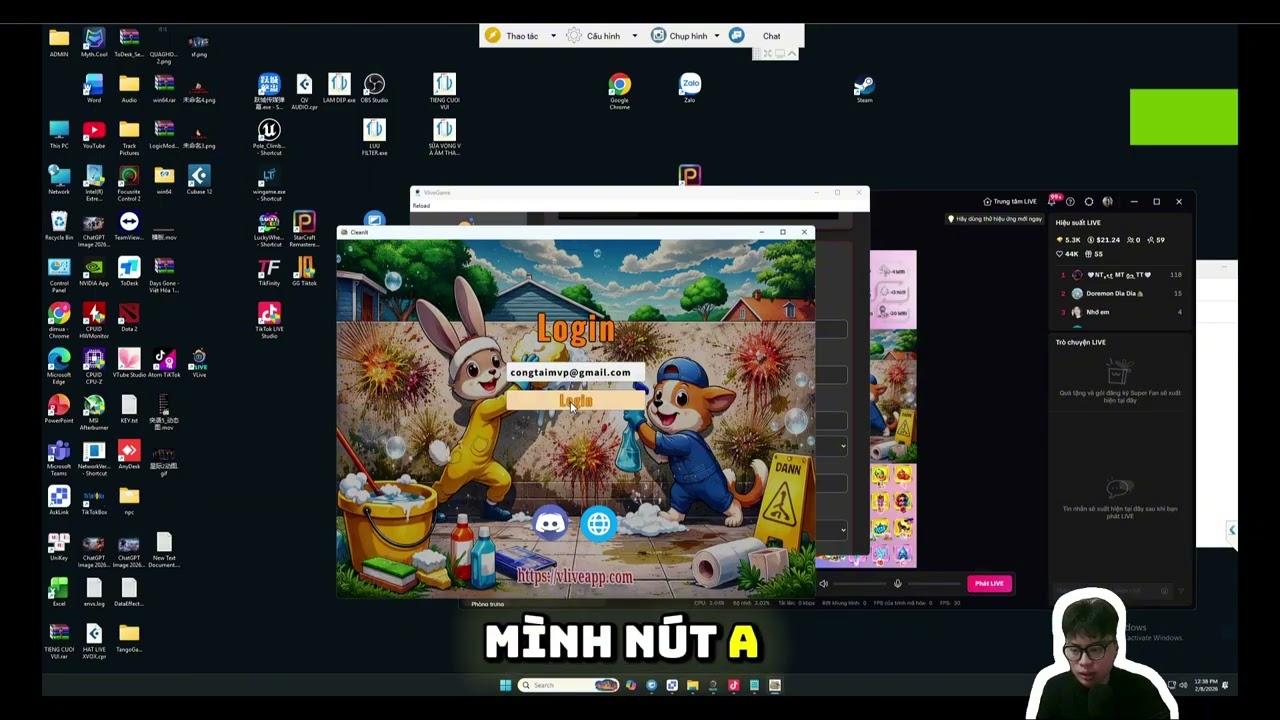1280x720 pixels.
Task: Open the settings icon in TikTok LIVE Studio
Action: tap(1089, 202)
